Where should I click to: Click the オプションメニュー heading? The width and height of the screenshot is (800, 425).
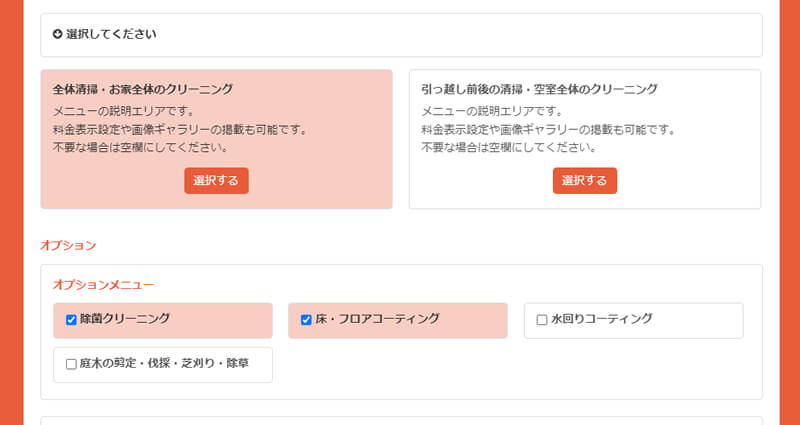coord(103,285)
